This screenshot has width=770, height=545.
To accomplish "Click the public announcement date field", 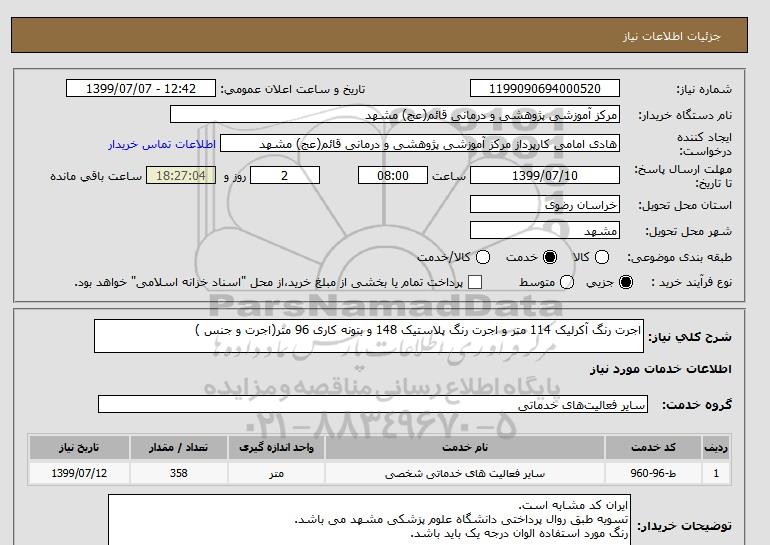I will 141,88.
